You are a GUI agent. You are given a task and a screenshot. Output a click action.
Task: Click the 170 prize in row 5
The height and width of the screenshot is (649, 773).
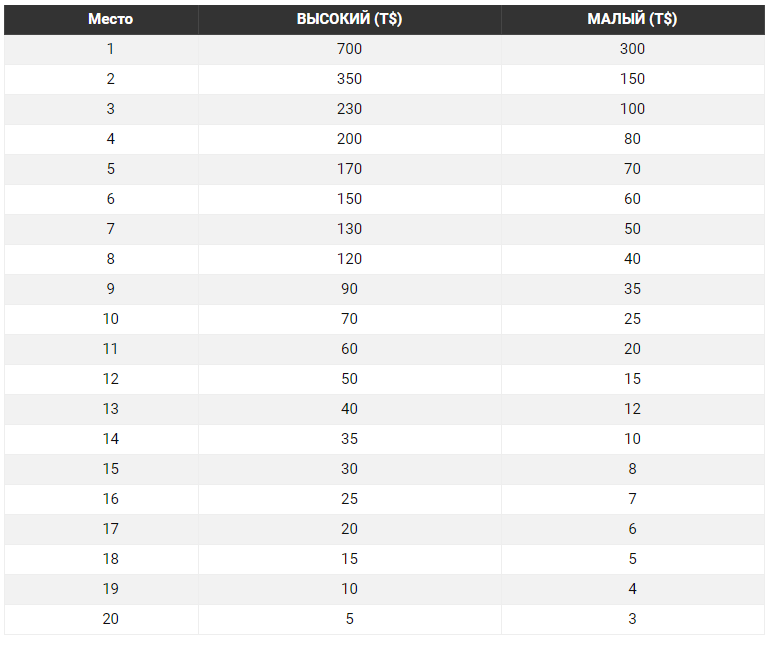point(349,169)
